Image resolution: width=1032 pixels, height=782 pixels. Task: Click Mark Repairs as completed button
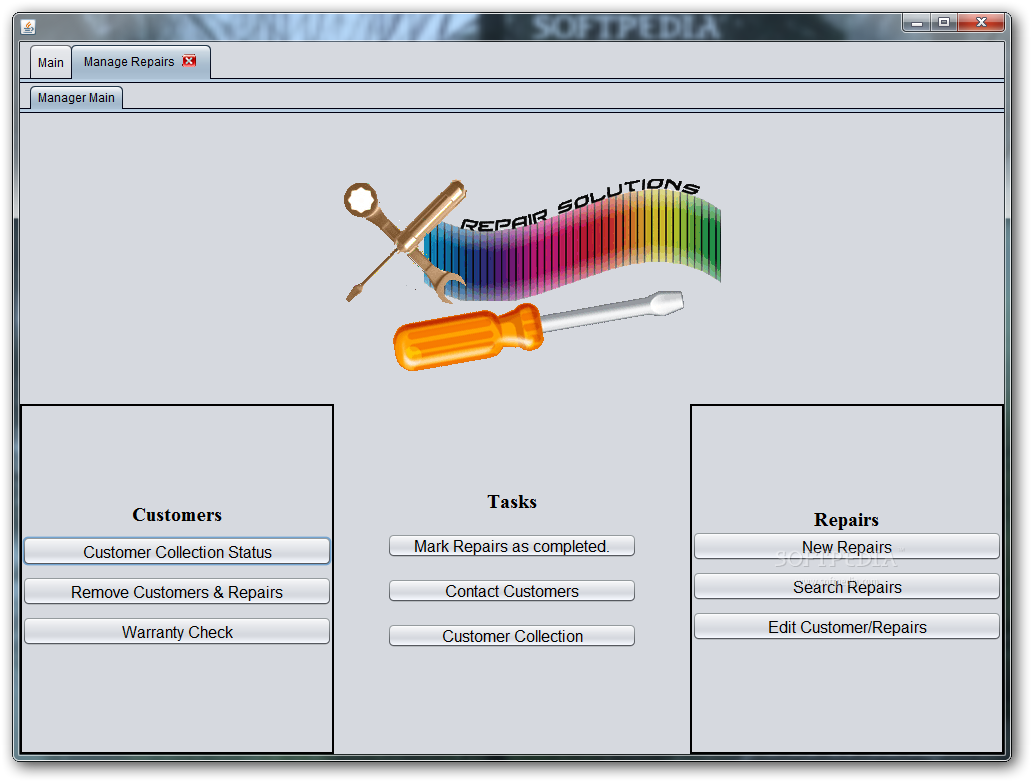[511, 546]
